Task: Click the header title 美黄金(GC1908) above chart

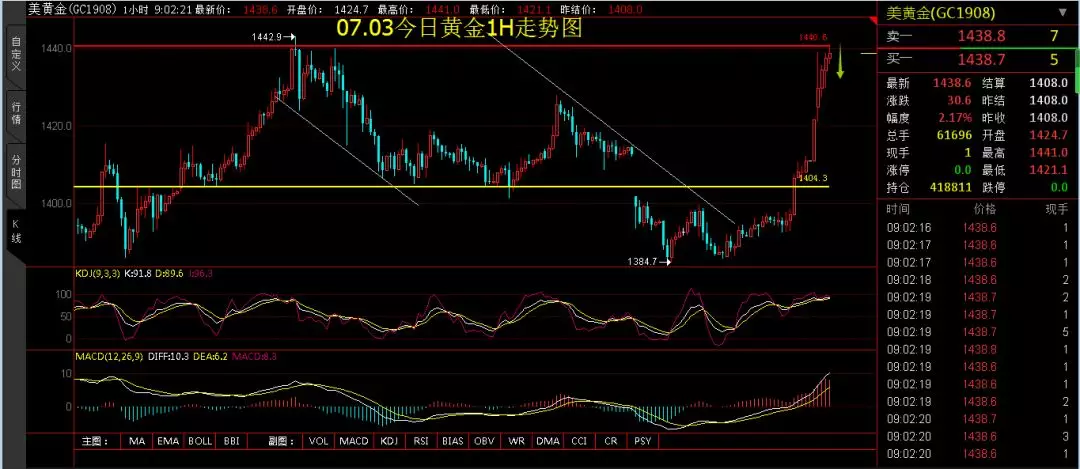Action: click(x=74, y=10)
